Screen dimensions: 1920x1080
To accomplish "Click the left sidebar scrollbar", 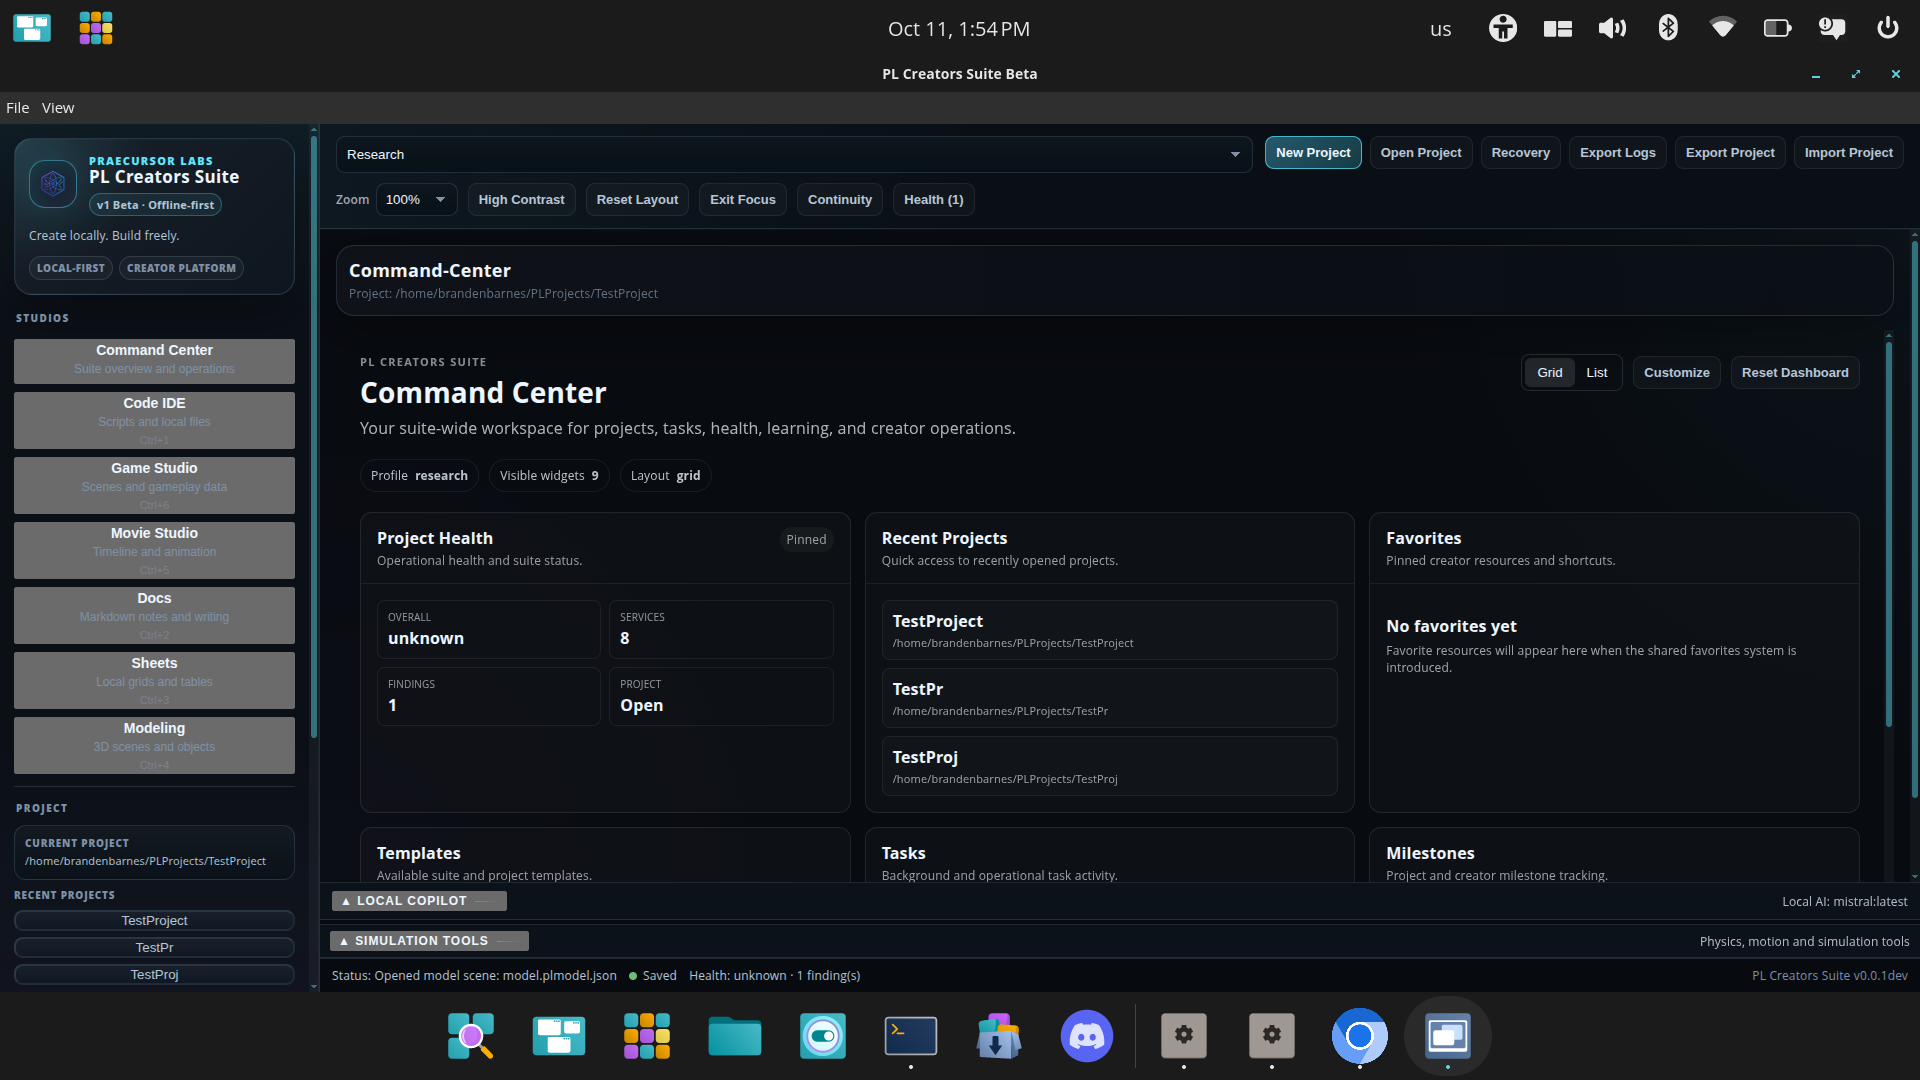I will point(314,437).
